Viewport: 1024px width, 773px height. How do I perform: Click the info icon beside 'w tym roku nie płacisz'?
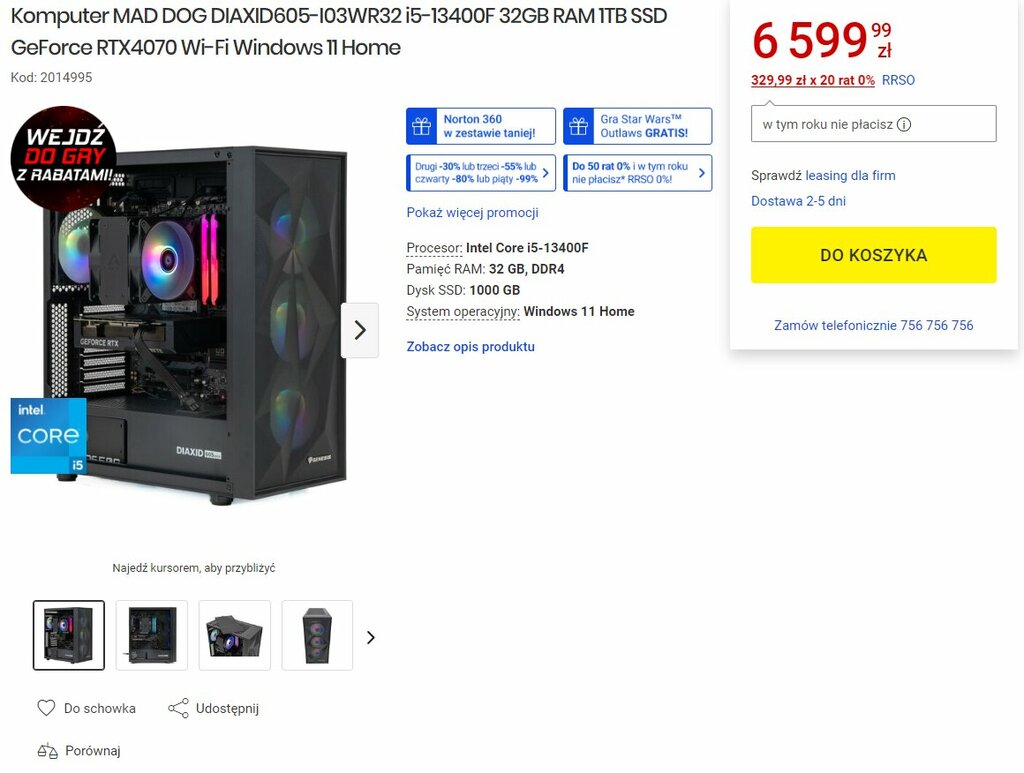pos(904,125)
